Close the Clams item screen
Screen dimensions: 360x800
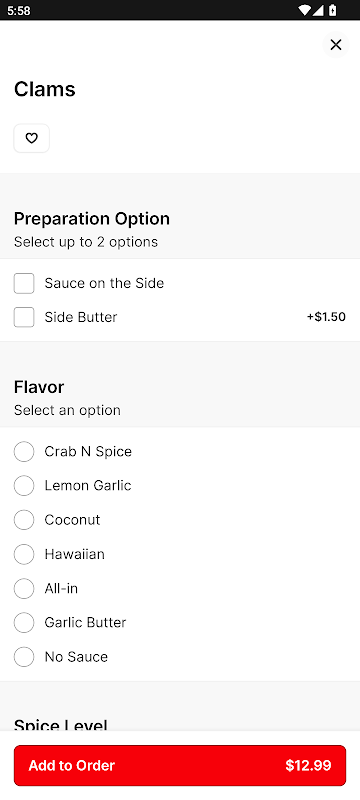[336, 45]
